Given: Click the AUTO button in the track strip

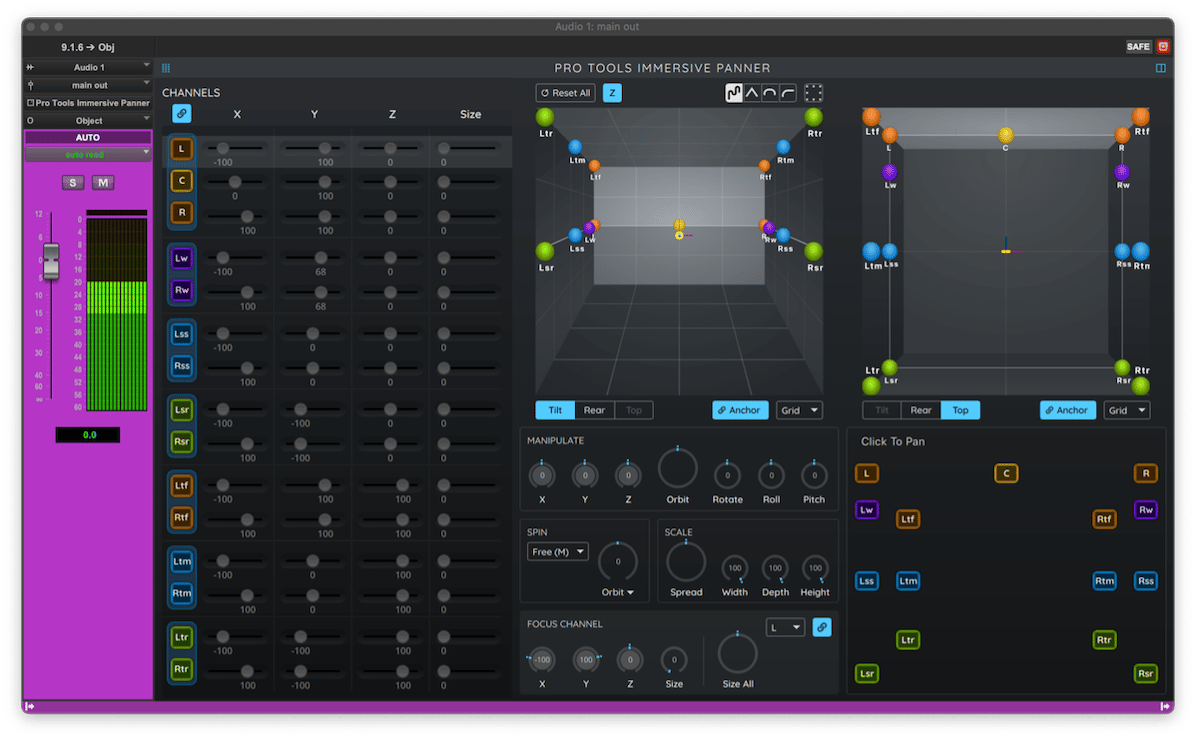Looking at the screenshot, I should click(x=88, y=137).
